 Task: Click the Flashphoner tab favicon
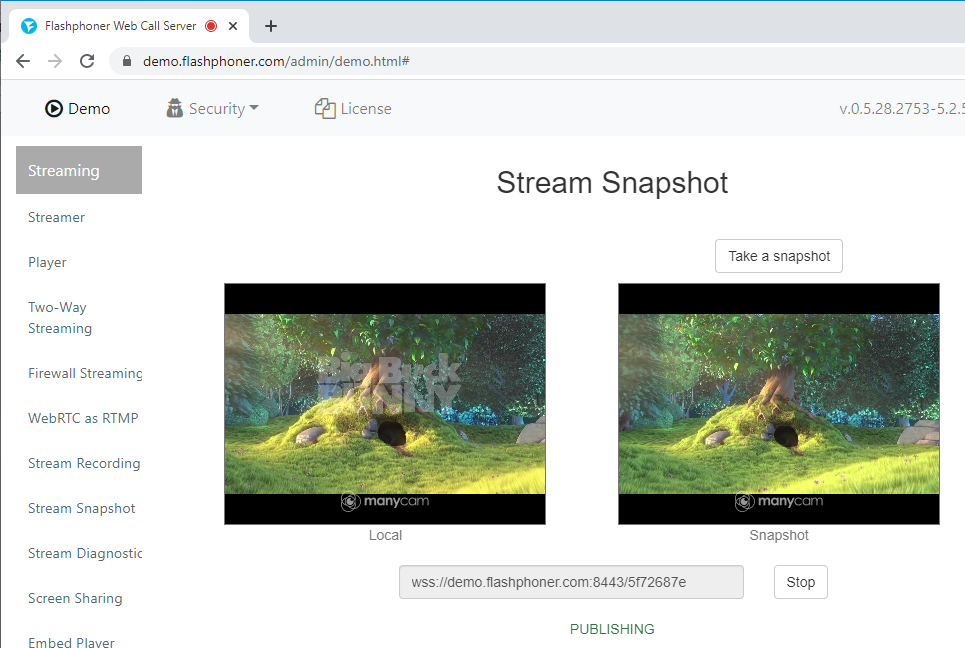pos(29,26)
